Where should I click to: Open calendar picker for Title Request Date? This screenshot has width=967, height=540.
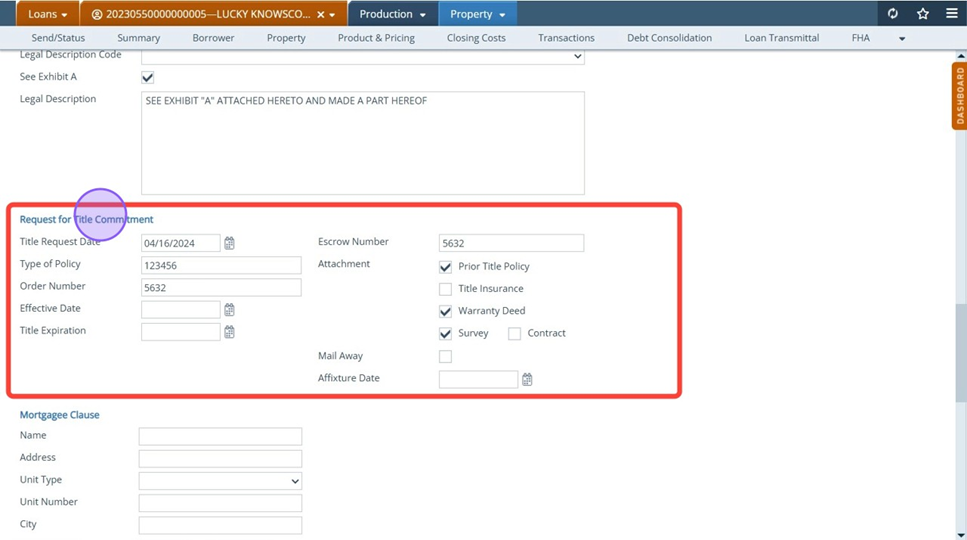(229, 243)
